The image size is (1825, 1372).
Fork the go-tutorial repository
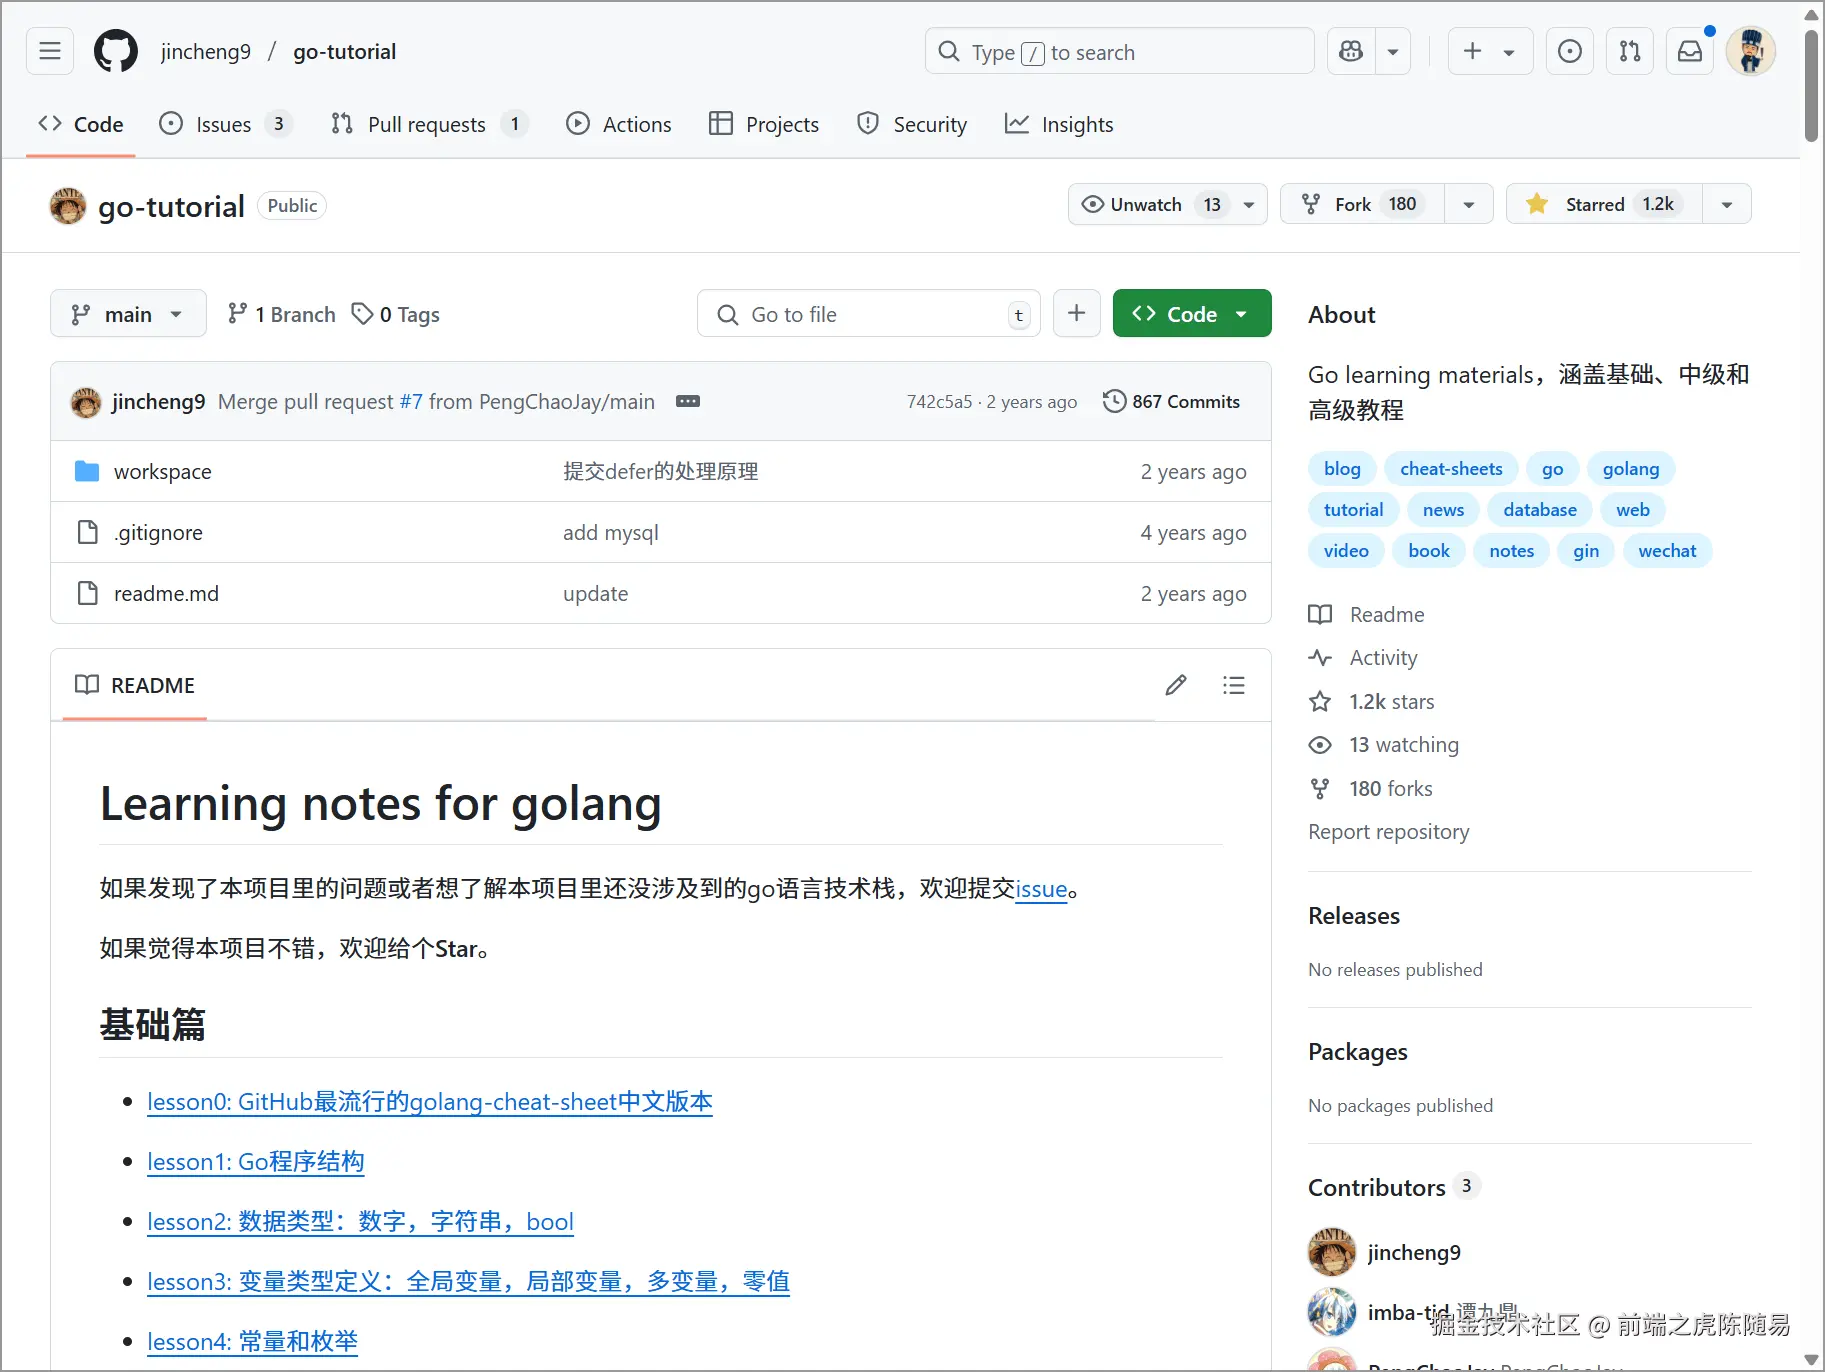(1362, 204)
